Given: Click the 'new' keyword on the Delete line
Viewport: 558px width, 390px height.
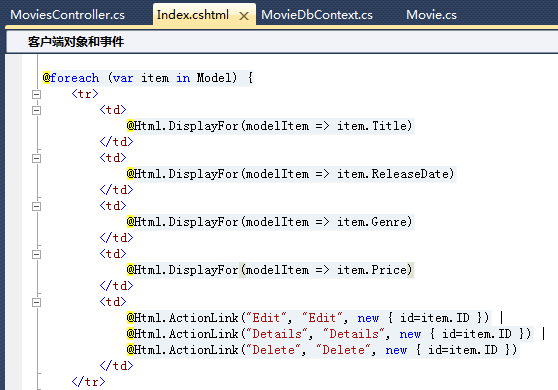Looking at the screenshot, I should tap(396, 350).
